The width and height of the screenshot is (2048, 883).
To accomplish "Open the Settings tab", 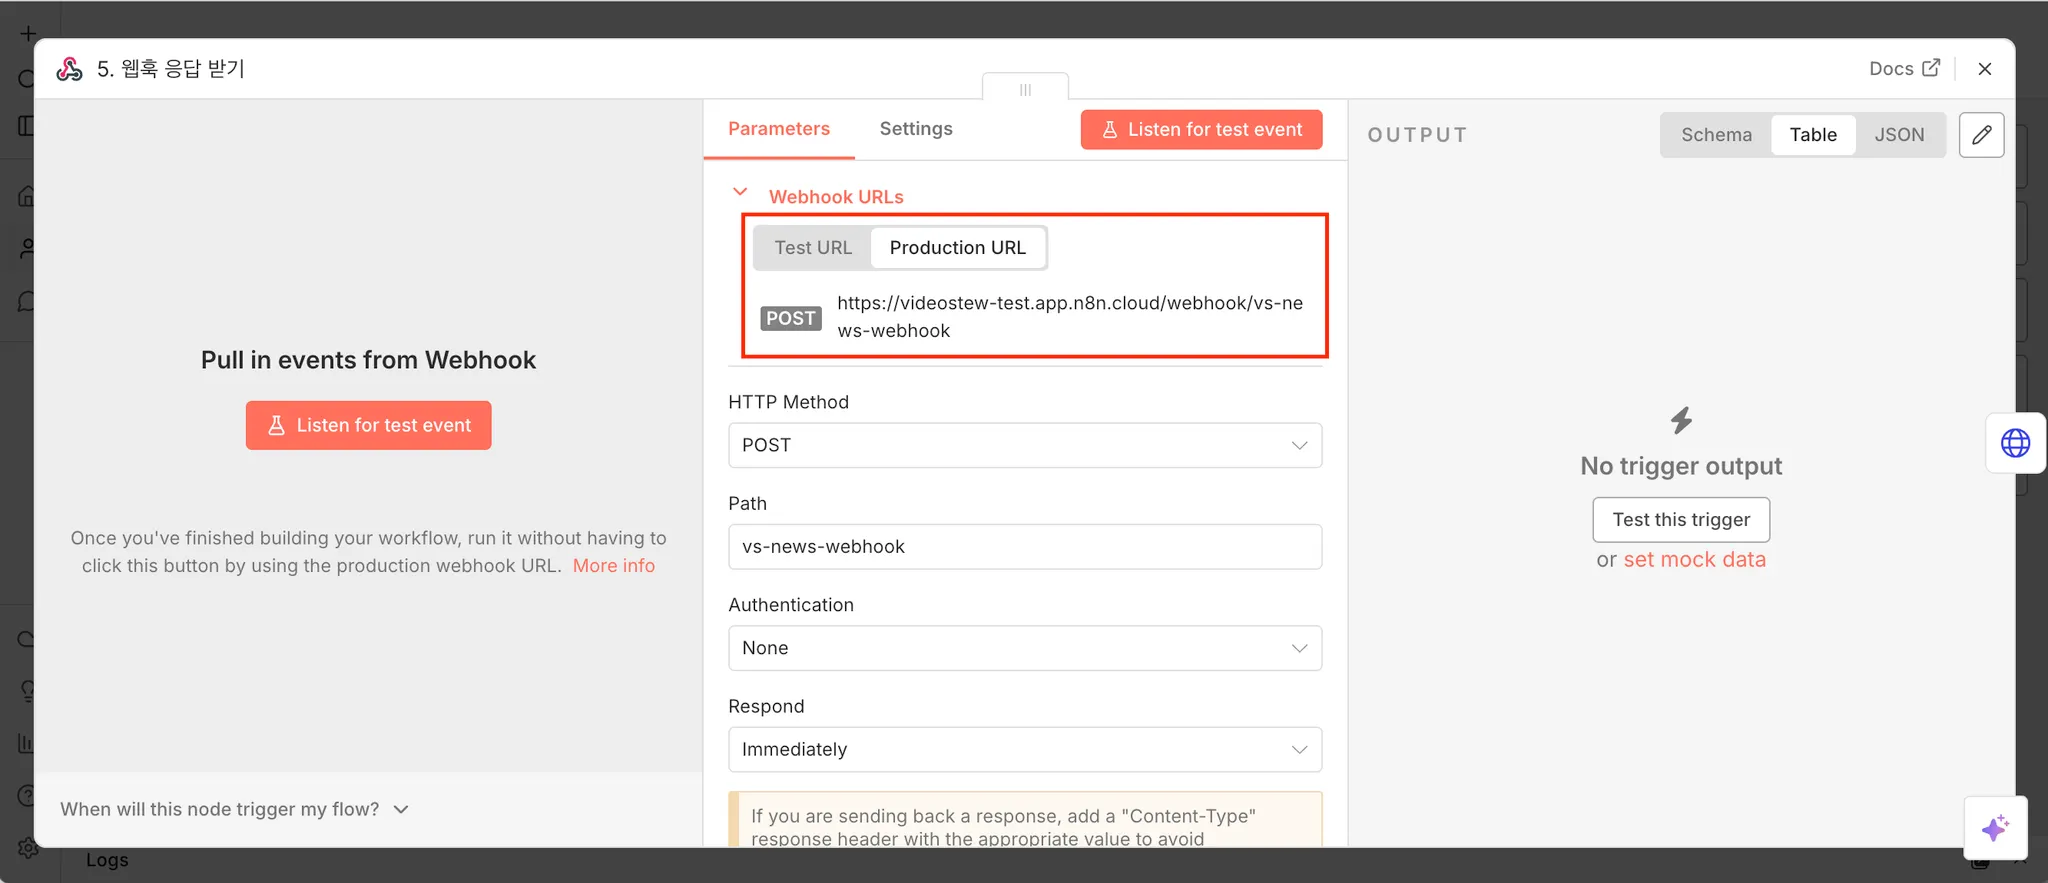I will point(915,129).
